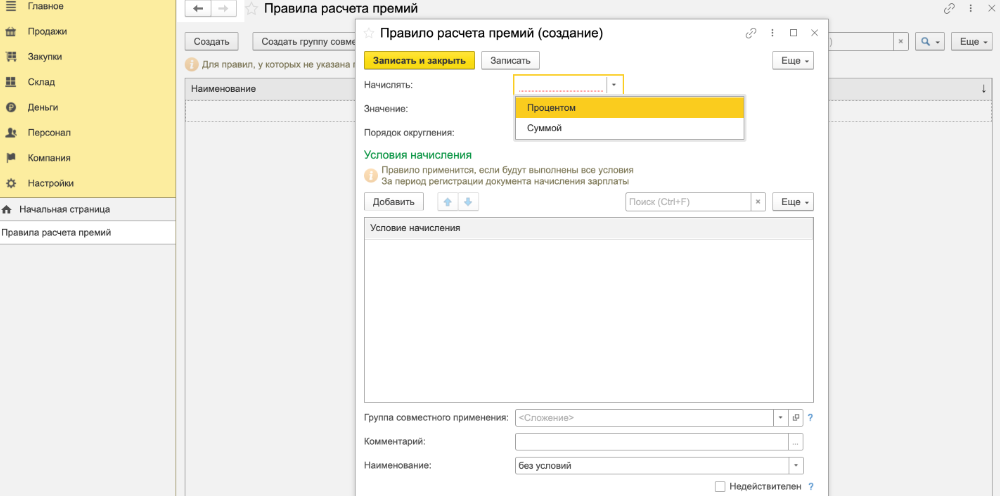Click Создать группу совместного применения button
The image size is (1000, 496).
click(304, 41)
